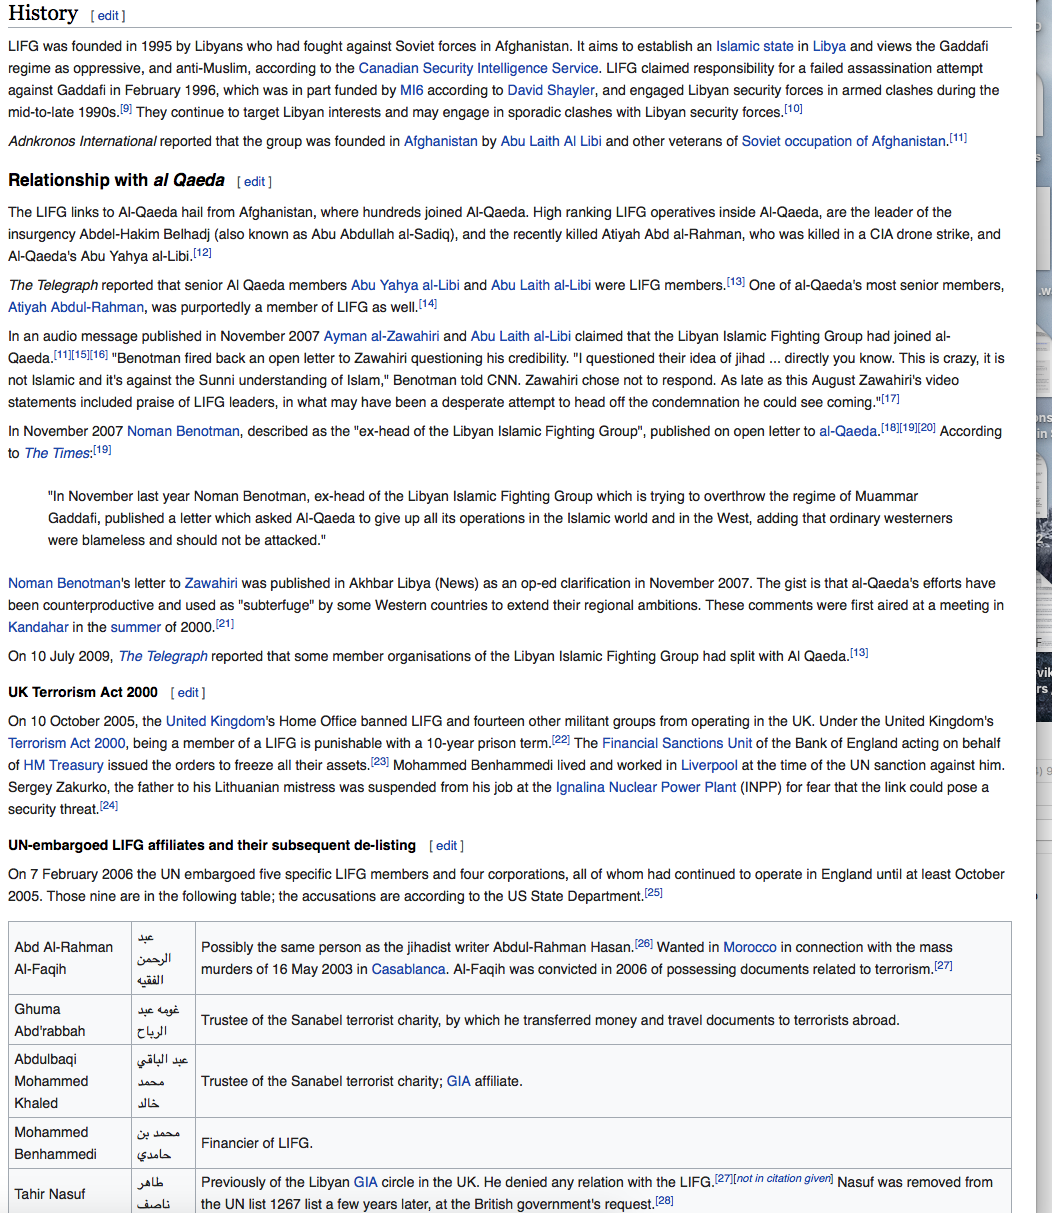Open the David Shayler link

(551, 90)
